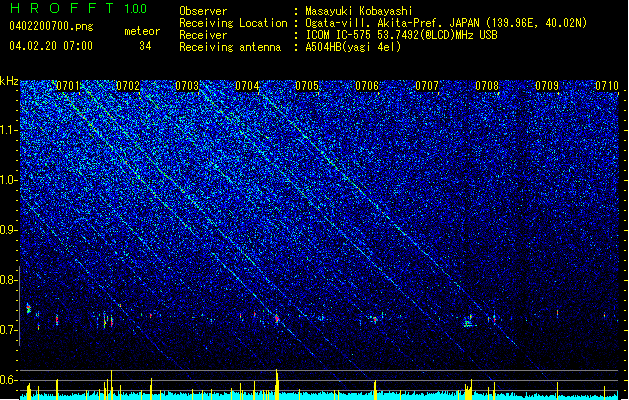Click the 1.1 kHz axis label
The image size is (629, 400).
pyautogui.click(x=9, y=130)
